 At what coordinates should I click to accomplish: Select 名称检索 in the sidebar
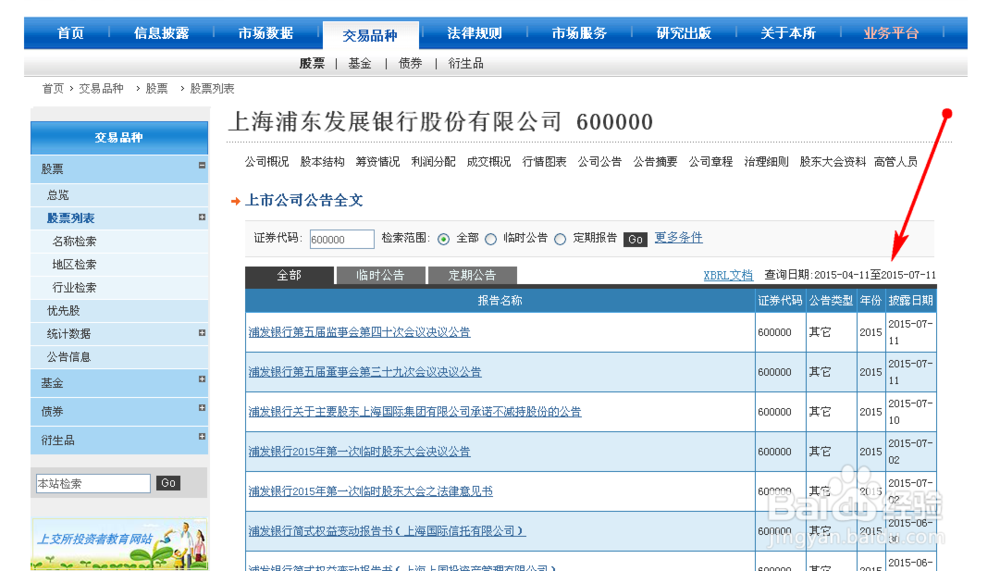(x=74, y=241)
